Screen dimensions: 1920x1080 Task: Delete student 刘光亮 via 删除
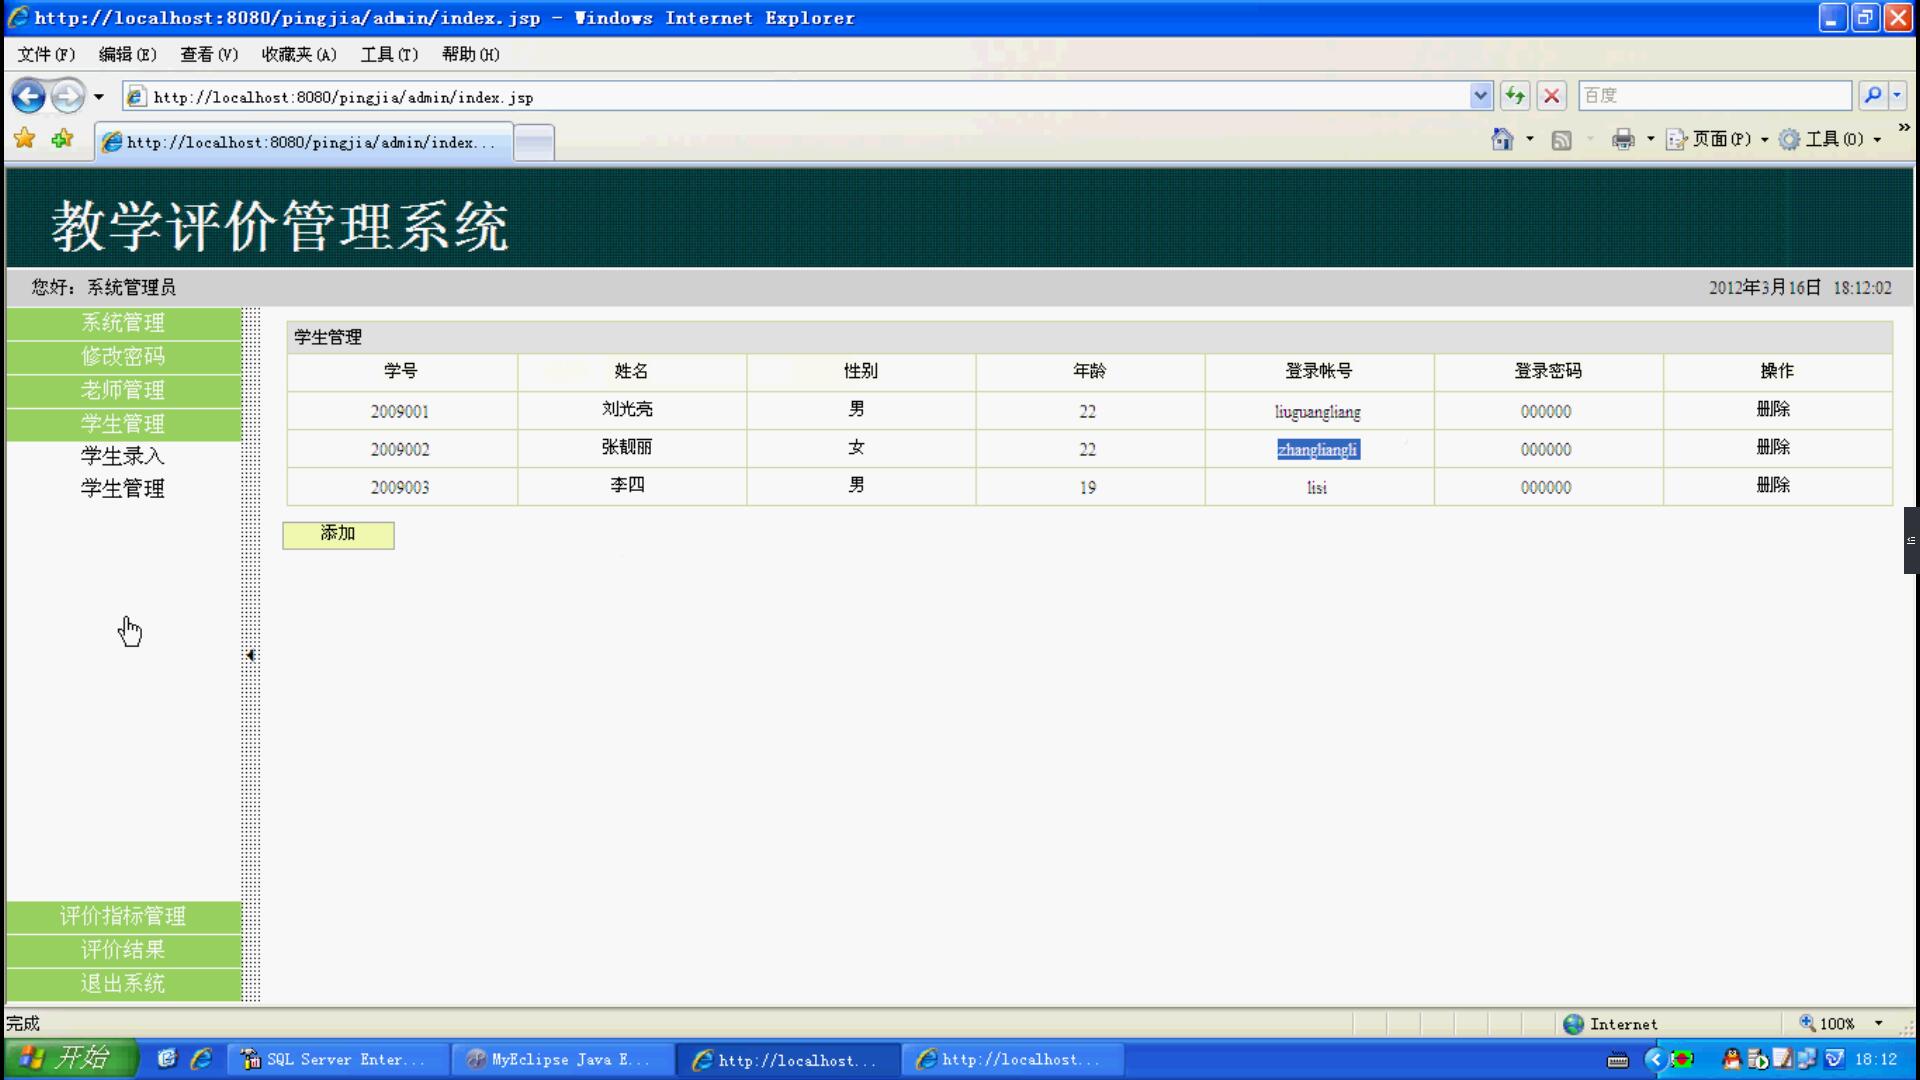coord(1773,409)
